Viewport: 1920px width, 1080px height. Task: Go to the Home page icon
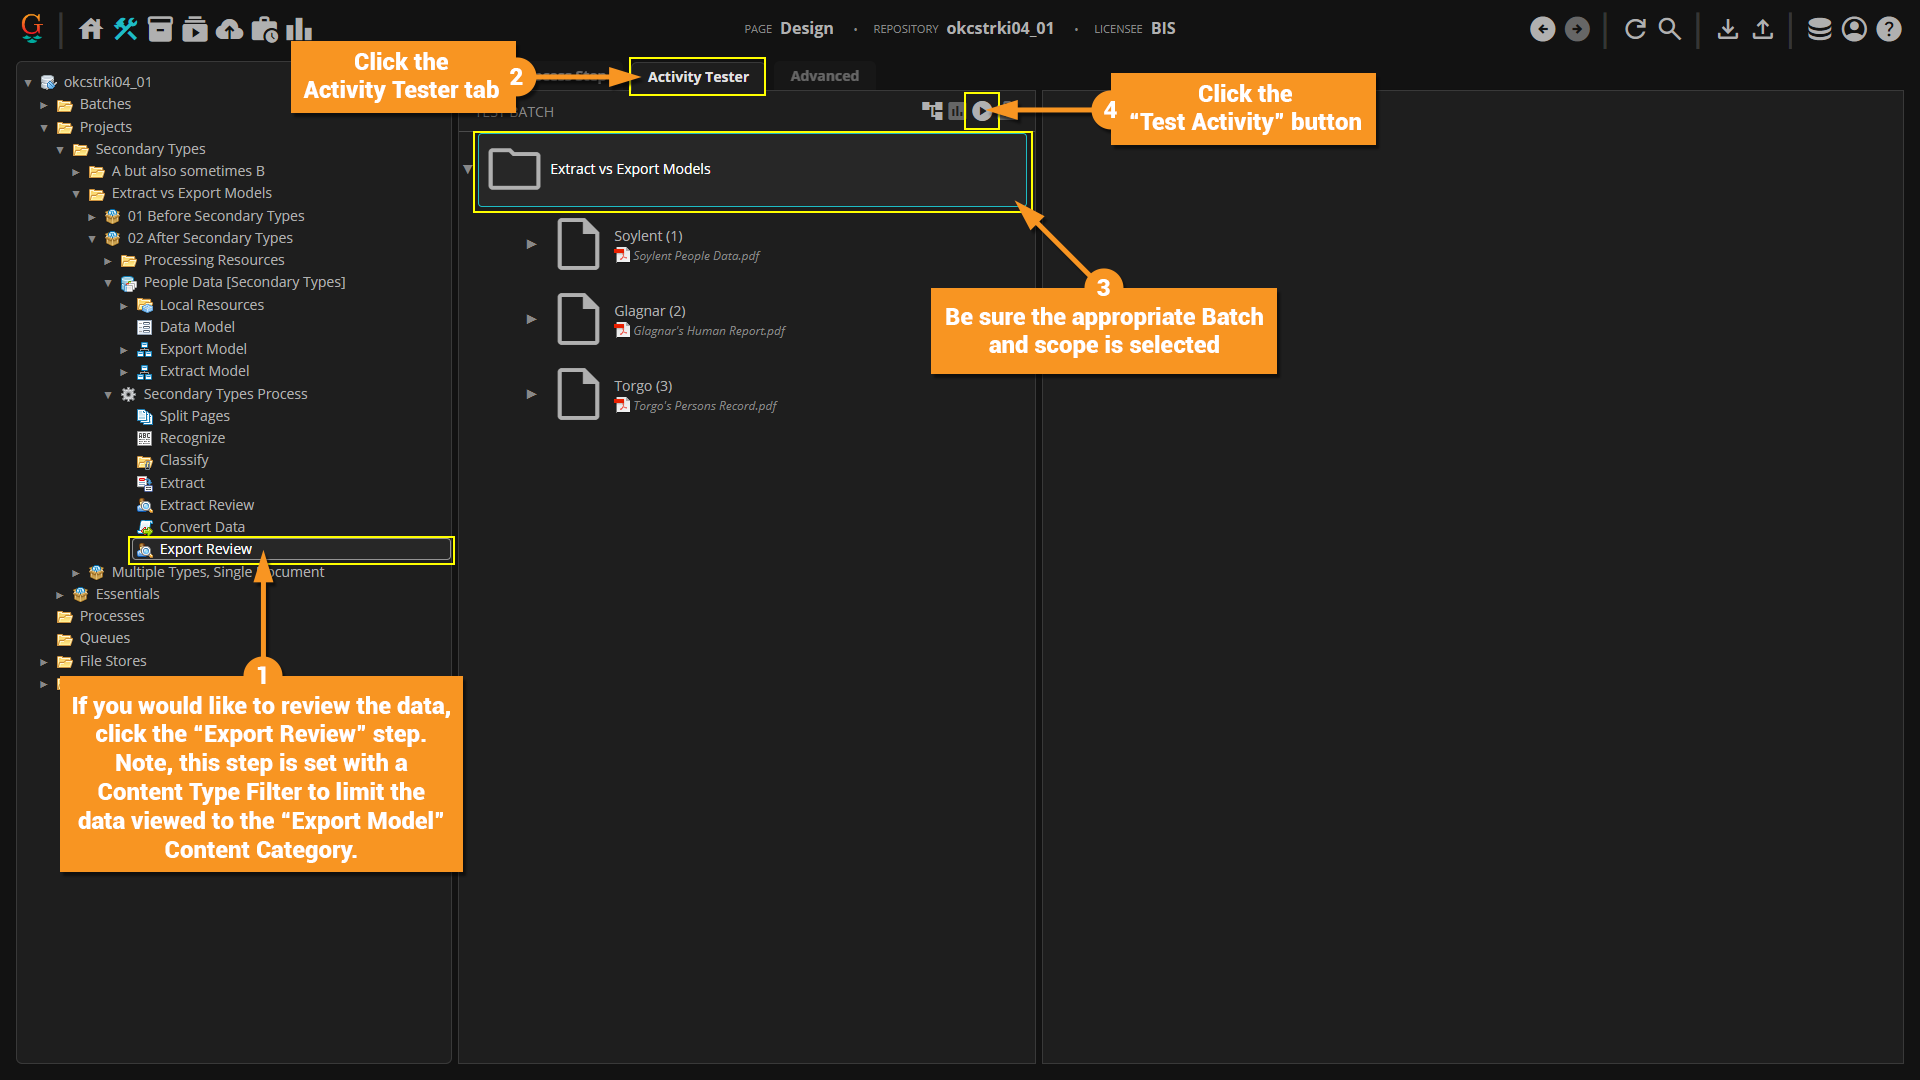click(91, 29)
